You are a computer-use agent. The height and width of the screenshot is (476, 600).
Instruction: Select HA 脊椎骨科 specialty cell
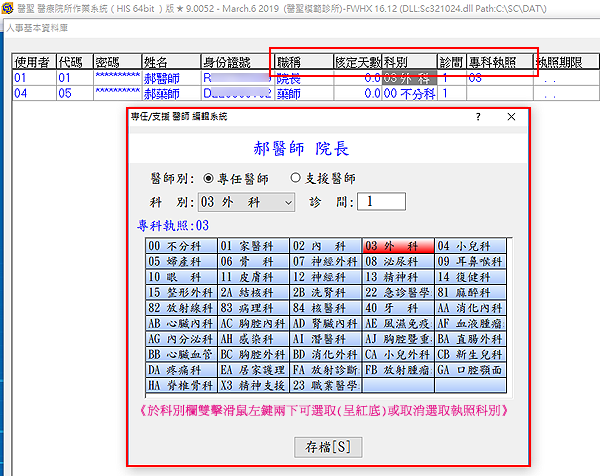[180, 385]
